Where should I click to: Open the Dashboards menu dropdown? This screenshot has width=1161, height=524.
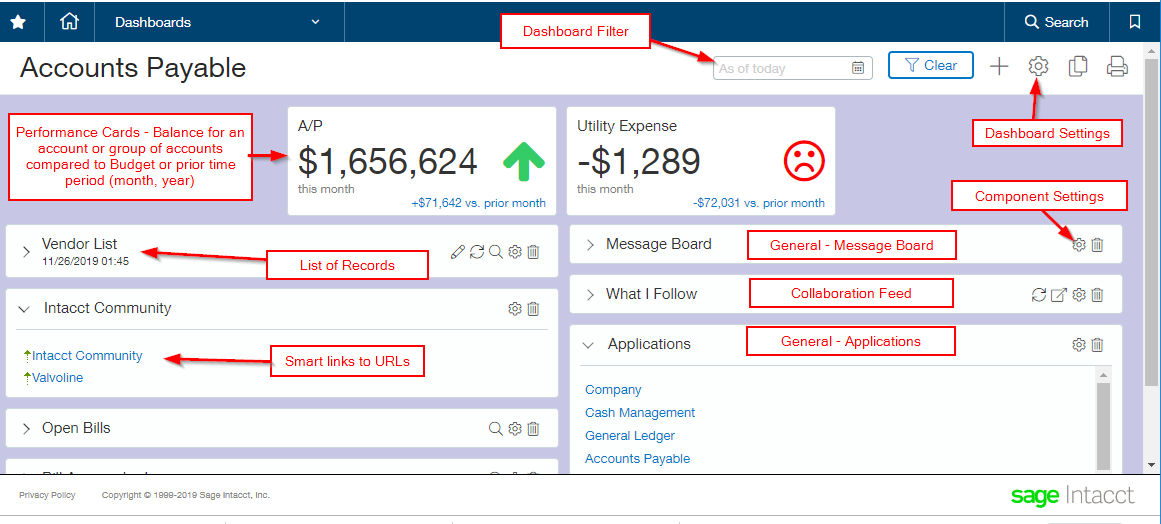tap(218, 22)
